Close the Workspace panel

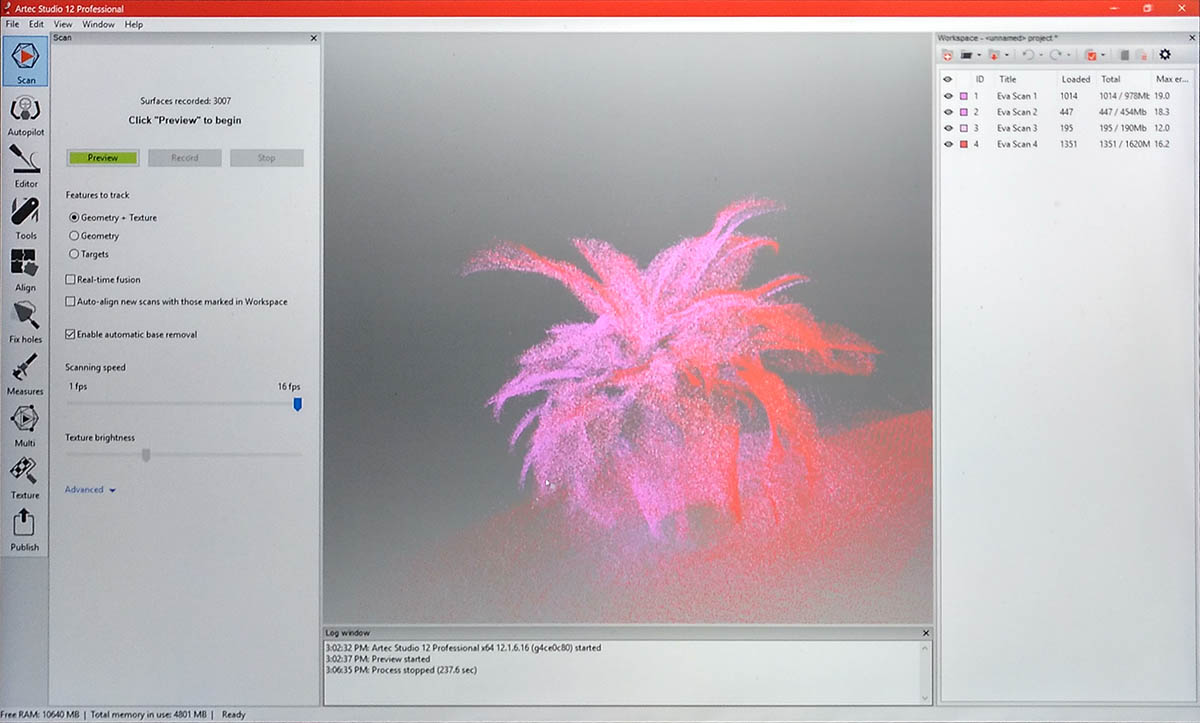(1192, 38)
